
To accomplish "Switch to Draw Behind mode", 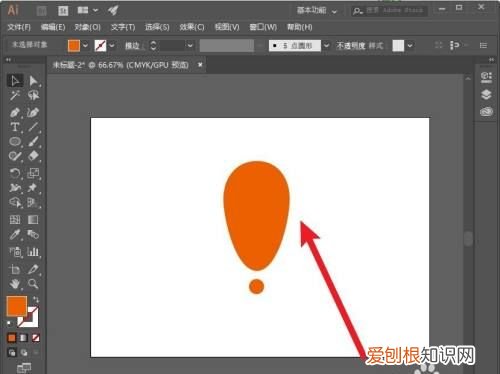I will (x=24, y=353).
